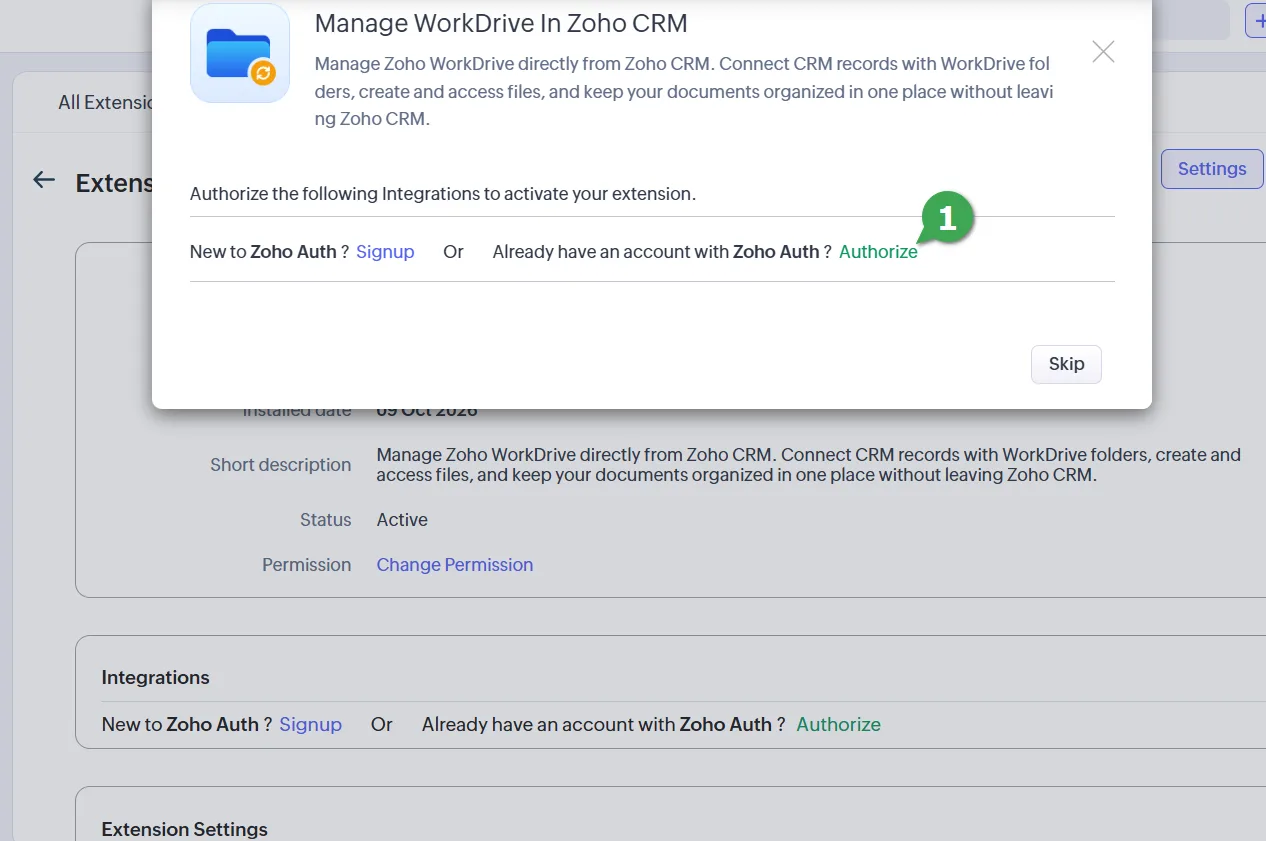Image resolution: width=1266 pixels, height=841 pixels.
Task: Click the 'Extension Settings' heading
Action: point(185,829)
